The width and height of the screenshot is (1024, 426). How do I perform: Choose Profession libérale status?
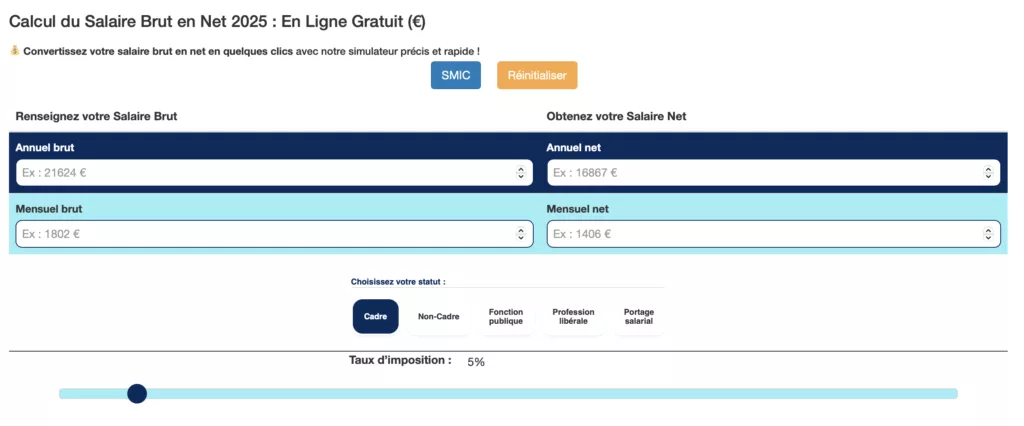click(573, 316)
